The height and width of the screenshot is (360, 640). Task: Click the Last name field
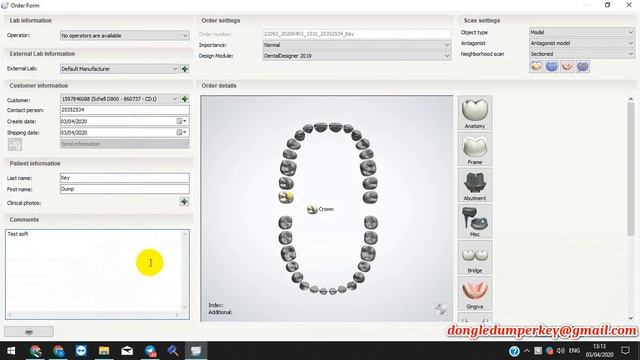(124, 178)
